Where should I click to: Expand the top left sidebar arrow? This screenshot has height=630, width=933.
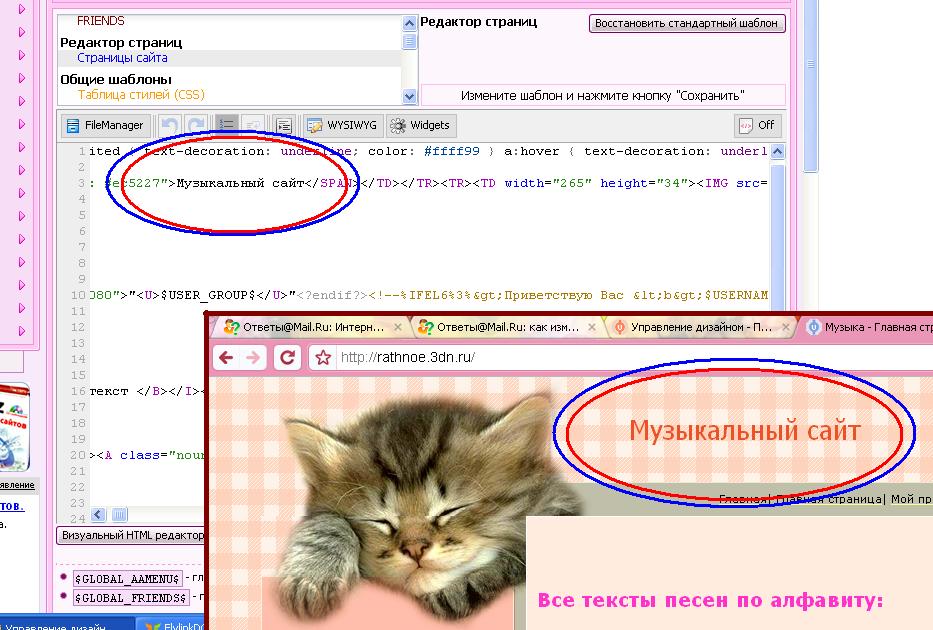[x=22, y=11]
